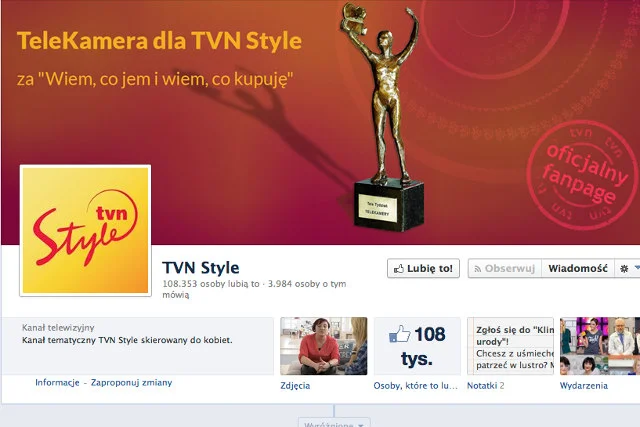Click the Wydarzenia label link

click(x=584, y=385)
